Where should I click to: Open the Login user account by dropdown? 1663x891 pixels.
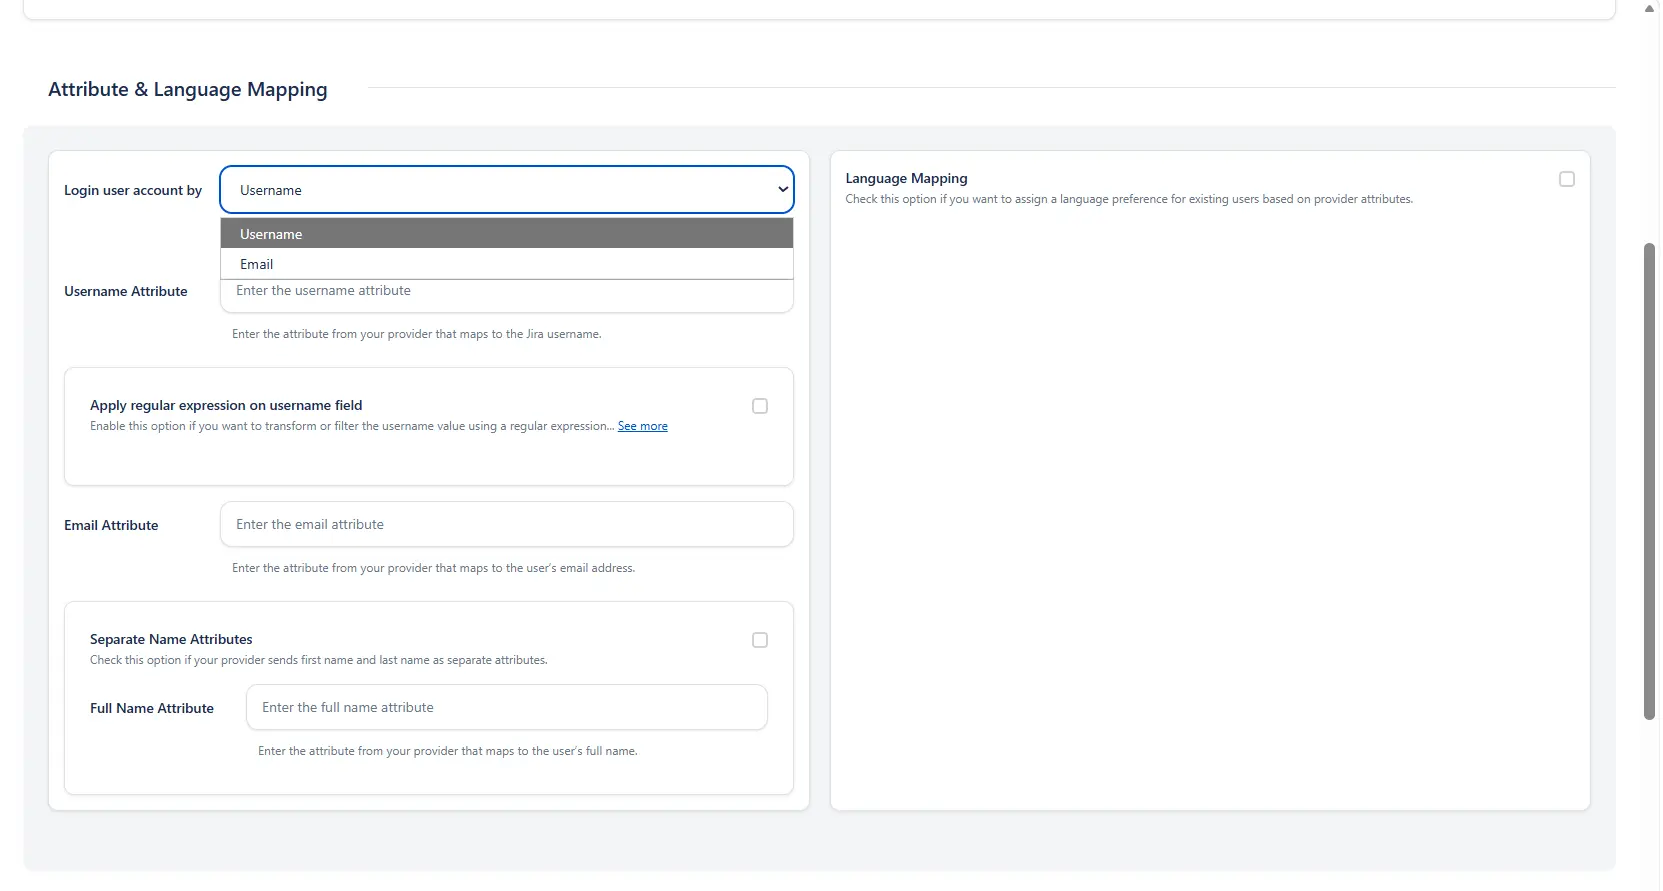[506, 190]
